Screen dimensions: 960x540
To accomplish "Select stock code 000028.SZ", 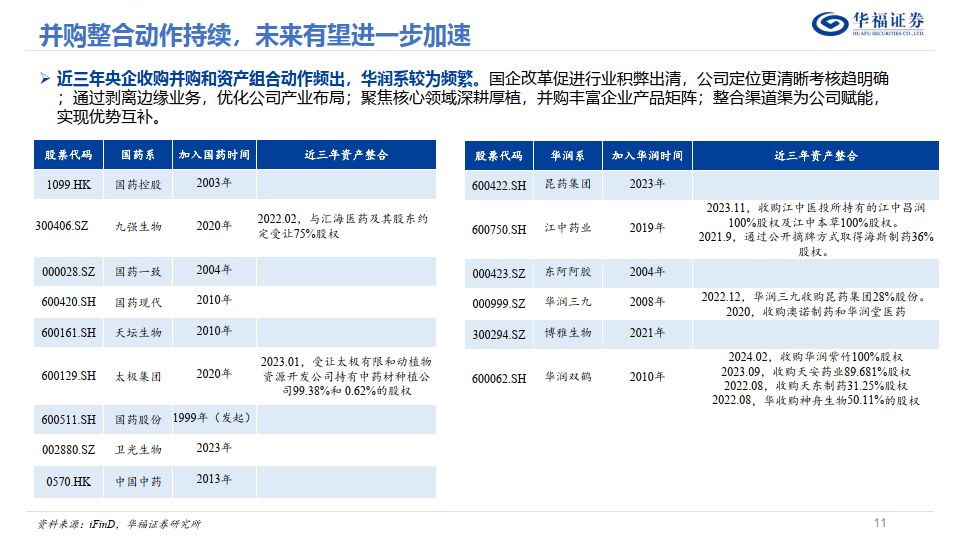I will tap(69, 271).
